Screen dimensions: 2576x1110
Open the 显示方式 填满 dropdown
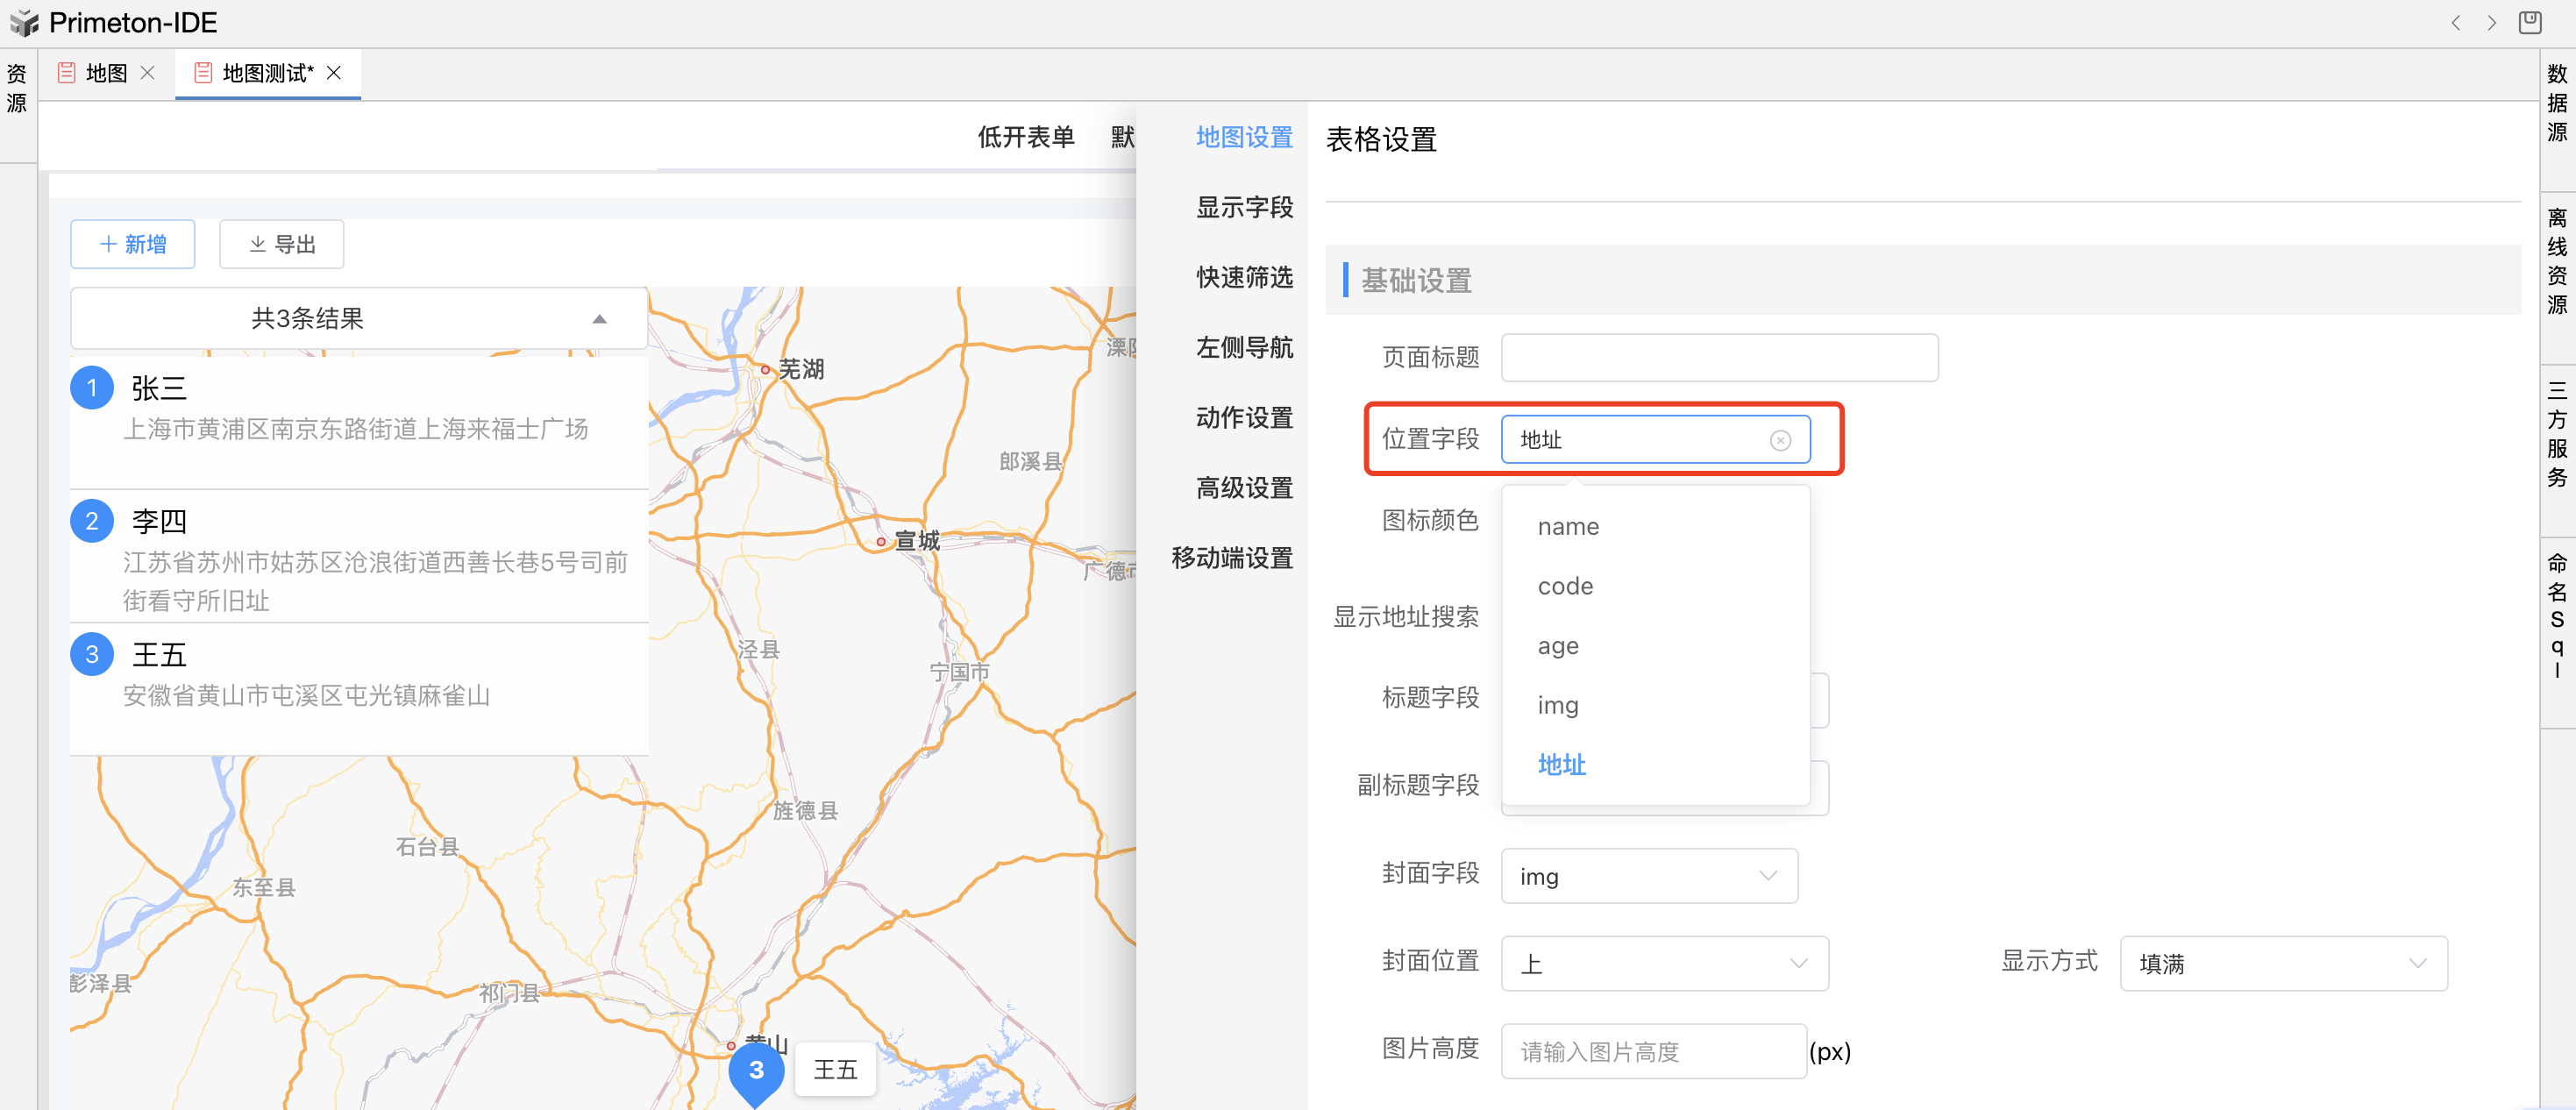2282,963
